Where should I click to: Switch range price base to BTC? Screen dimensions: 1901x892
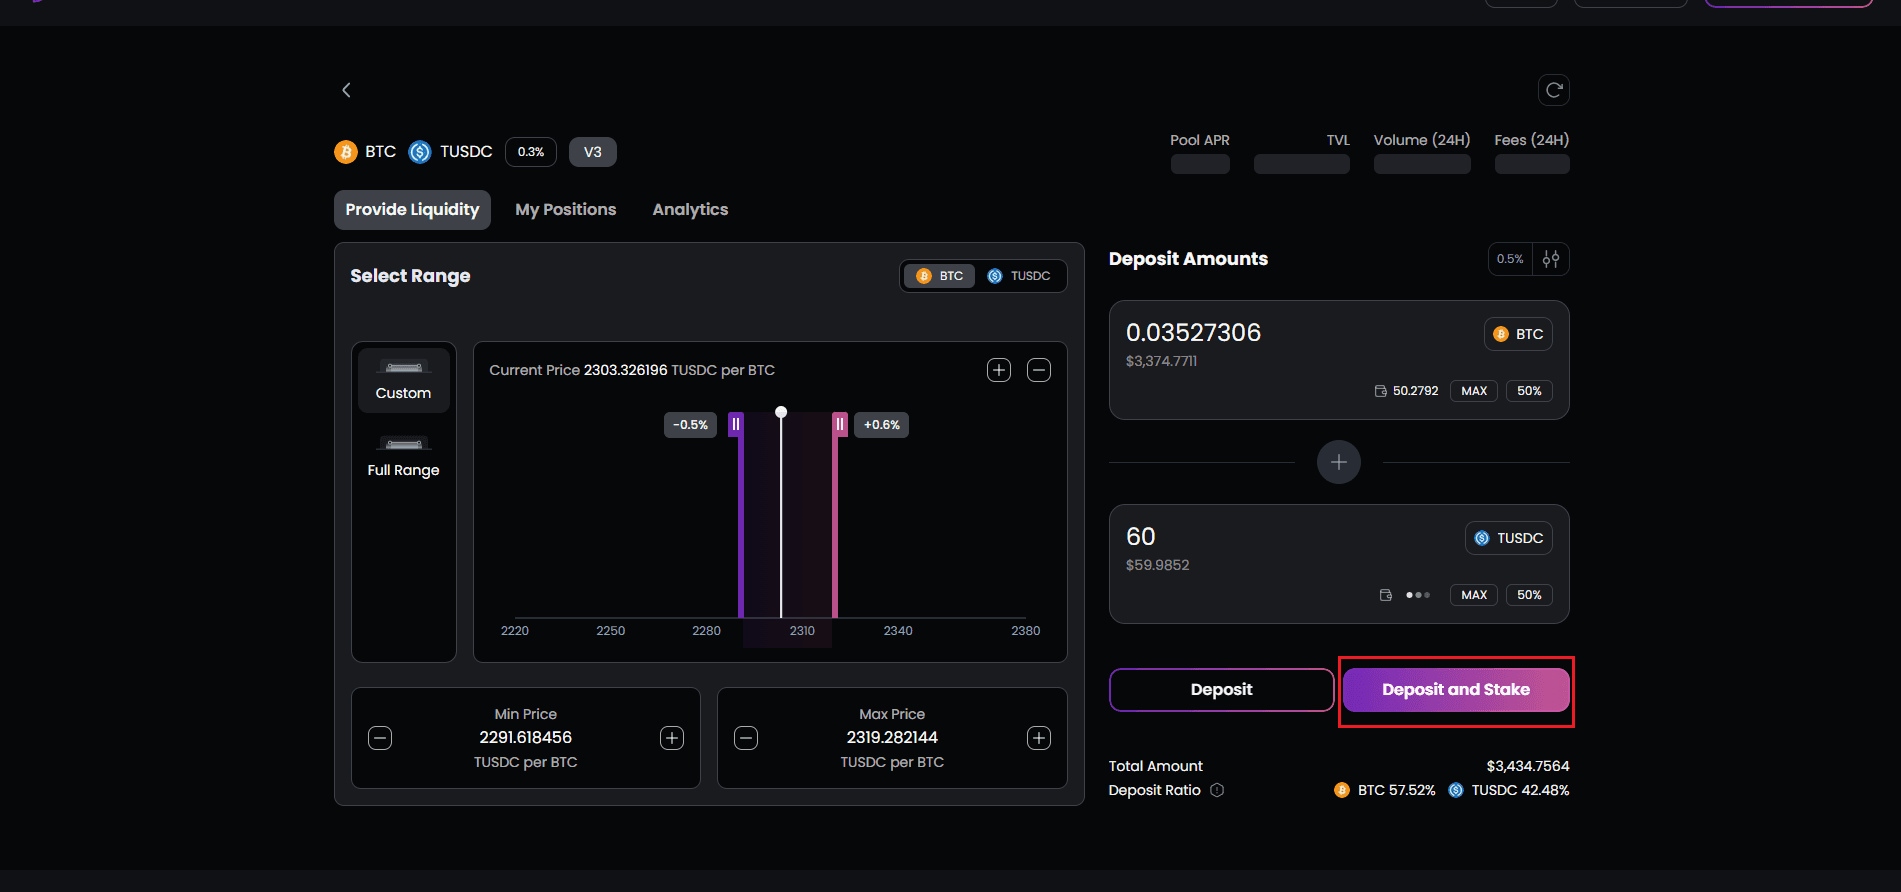pyautogui.click(x=939, y=276)
